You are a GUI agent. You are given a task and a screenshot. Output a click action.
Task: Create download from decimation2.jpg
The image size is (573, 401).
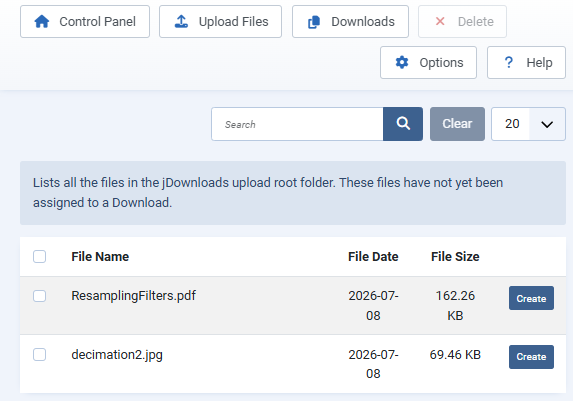[x=531, y=357]
